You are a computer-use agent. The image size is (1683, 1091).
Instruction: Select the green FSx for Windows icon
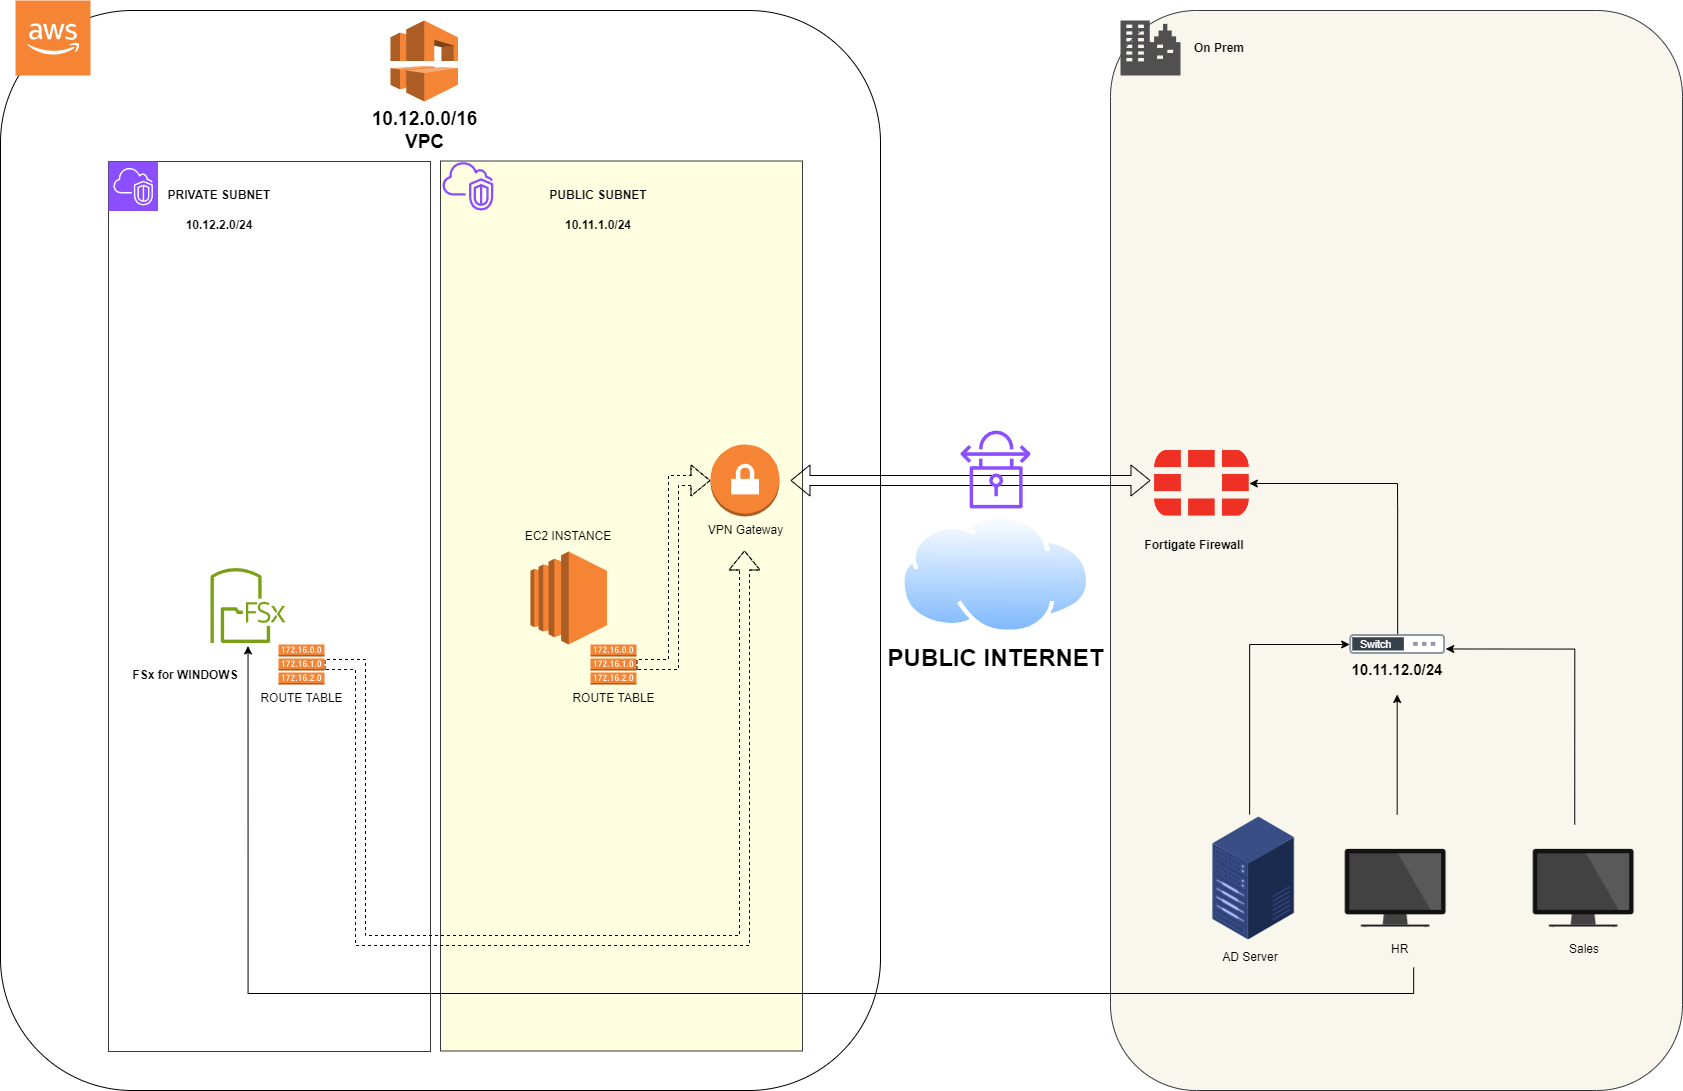pyautogui.click(x=247, y=606)
